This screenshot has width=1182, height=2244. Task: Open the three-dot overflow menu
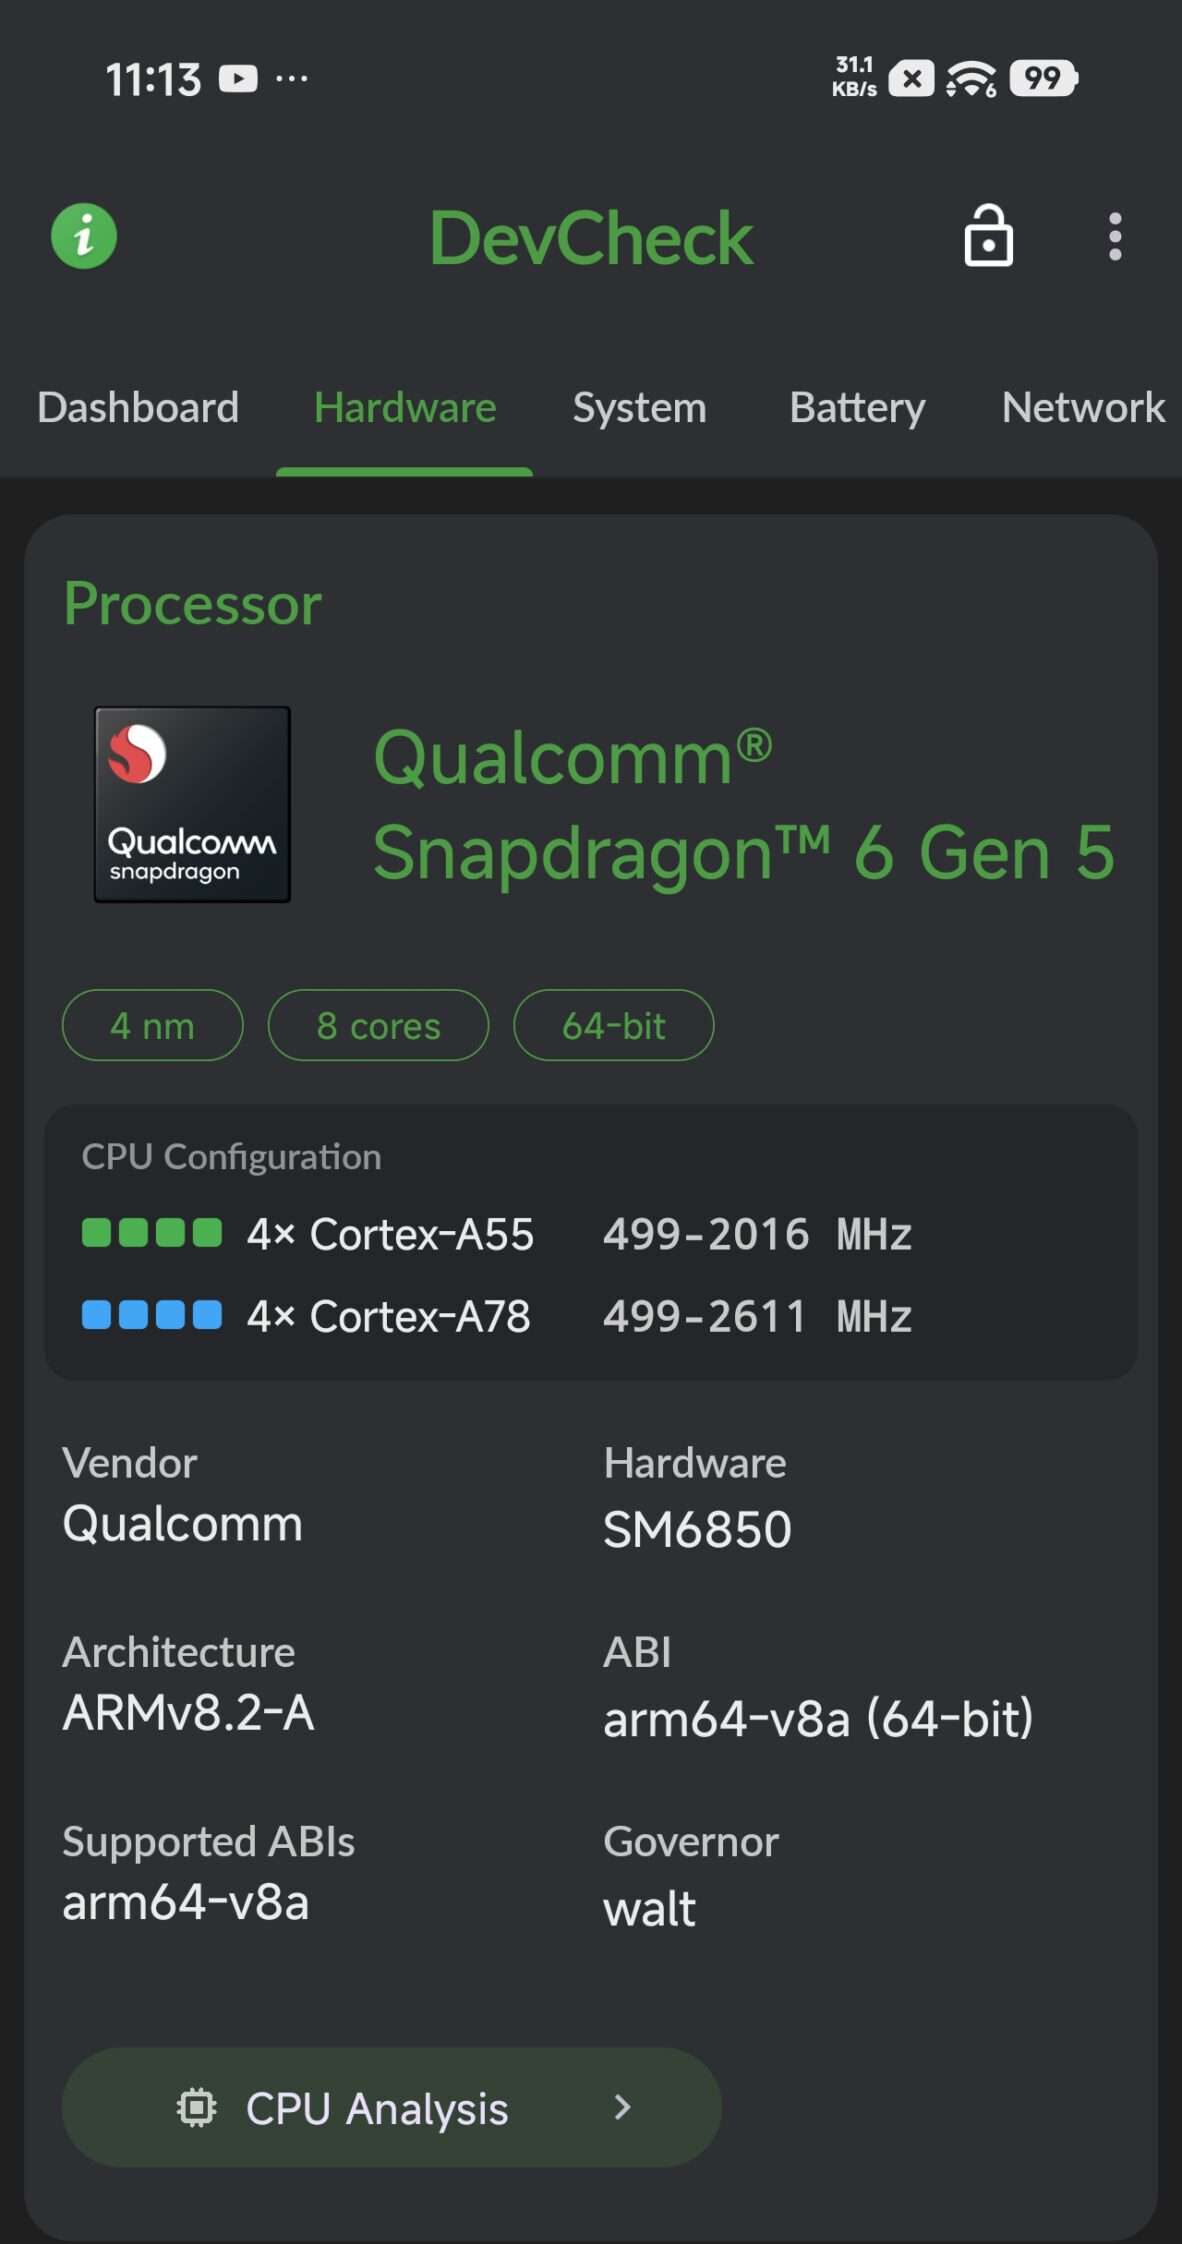[1115, 237]
